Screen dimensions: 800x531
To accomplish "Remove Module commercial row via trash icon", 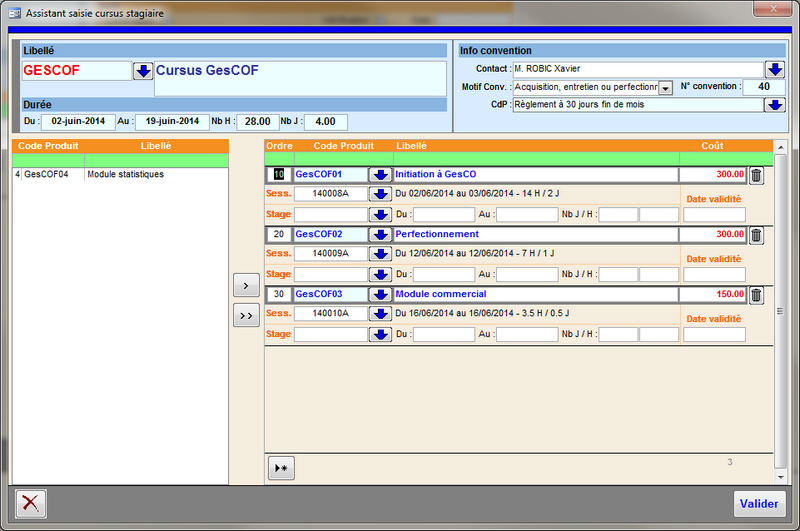I will [x=756, y=295].
